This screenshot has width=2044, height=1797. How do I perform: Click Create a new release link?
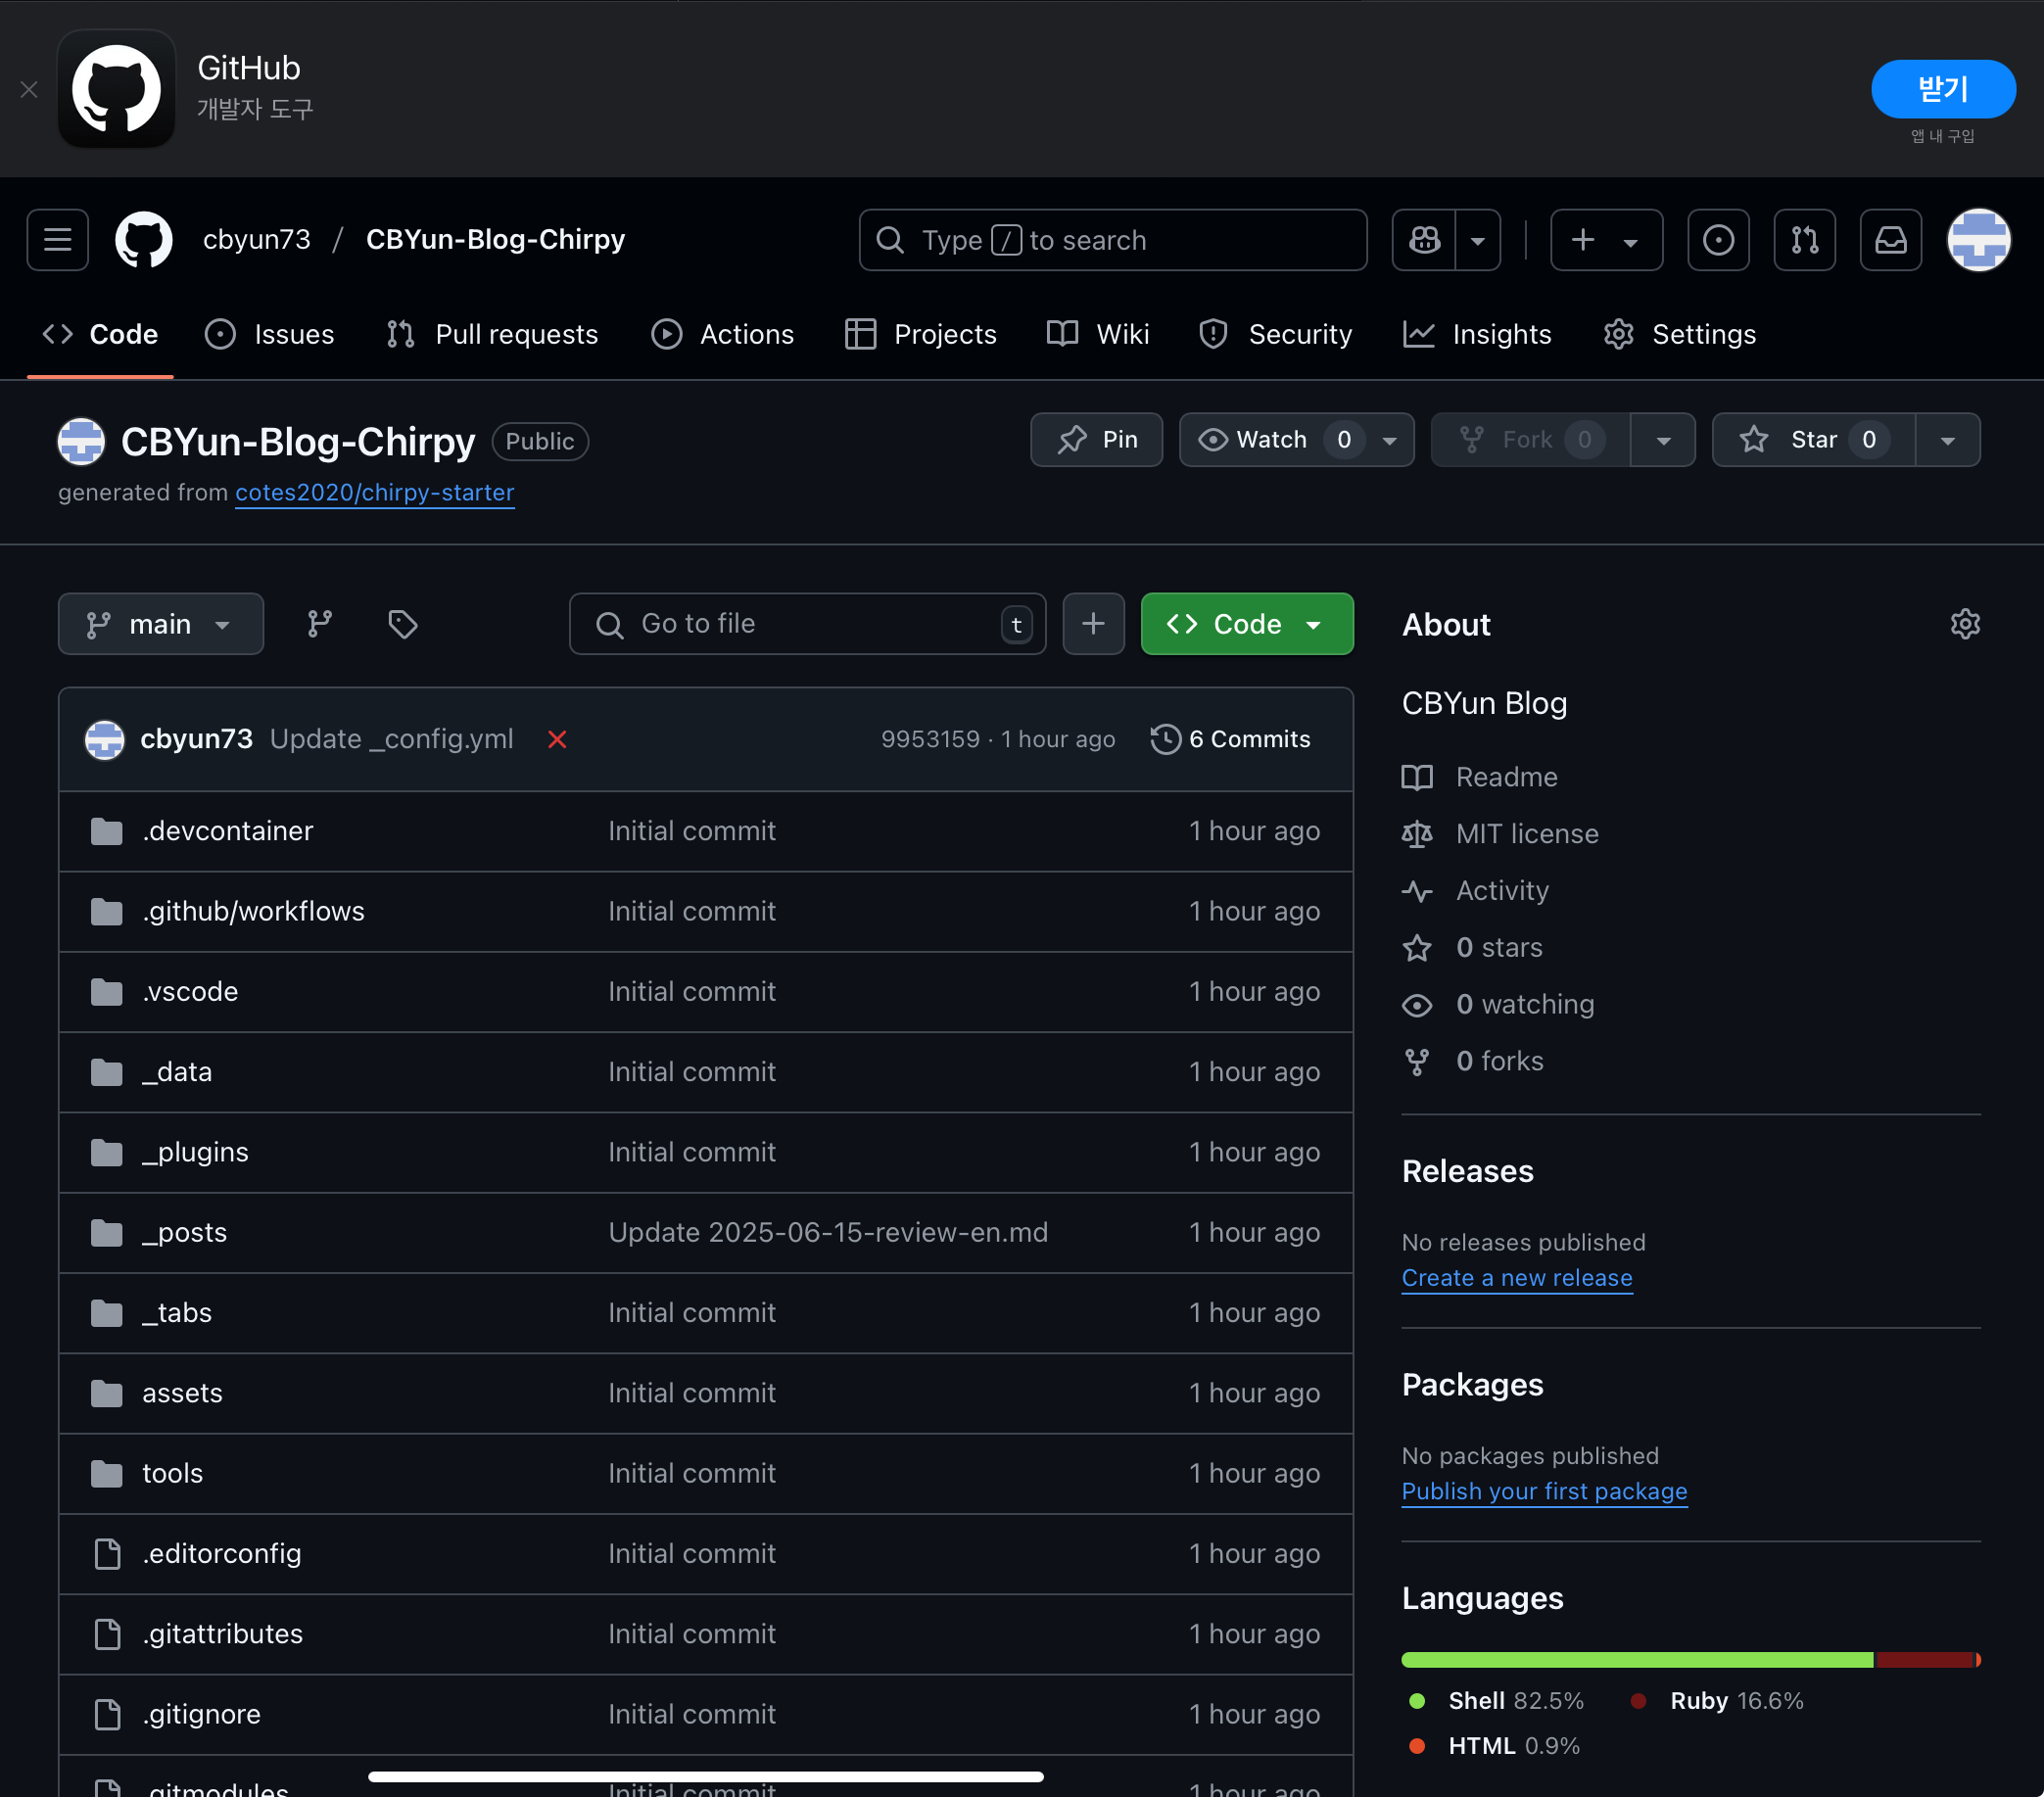[x=1516, y=1277]
